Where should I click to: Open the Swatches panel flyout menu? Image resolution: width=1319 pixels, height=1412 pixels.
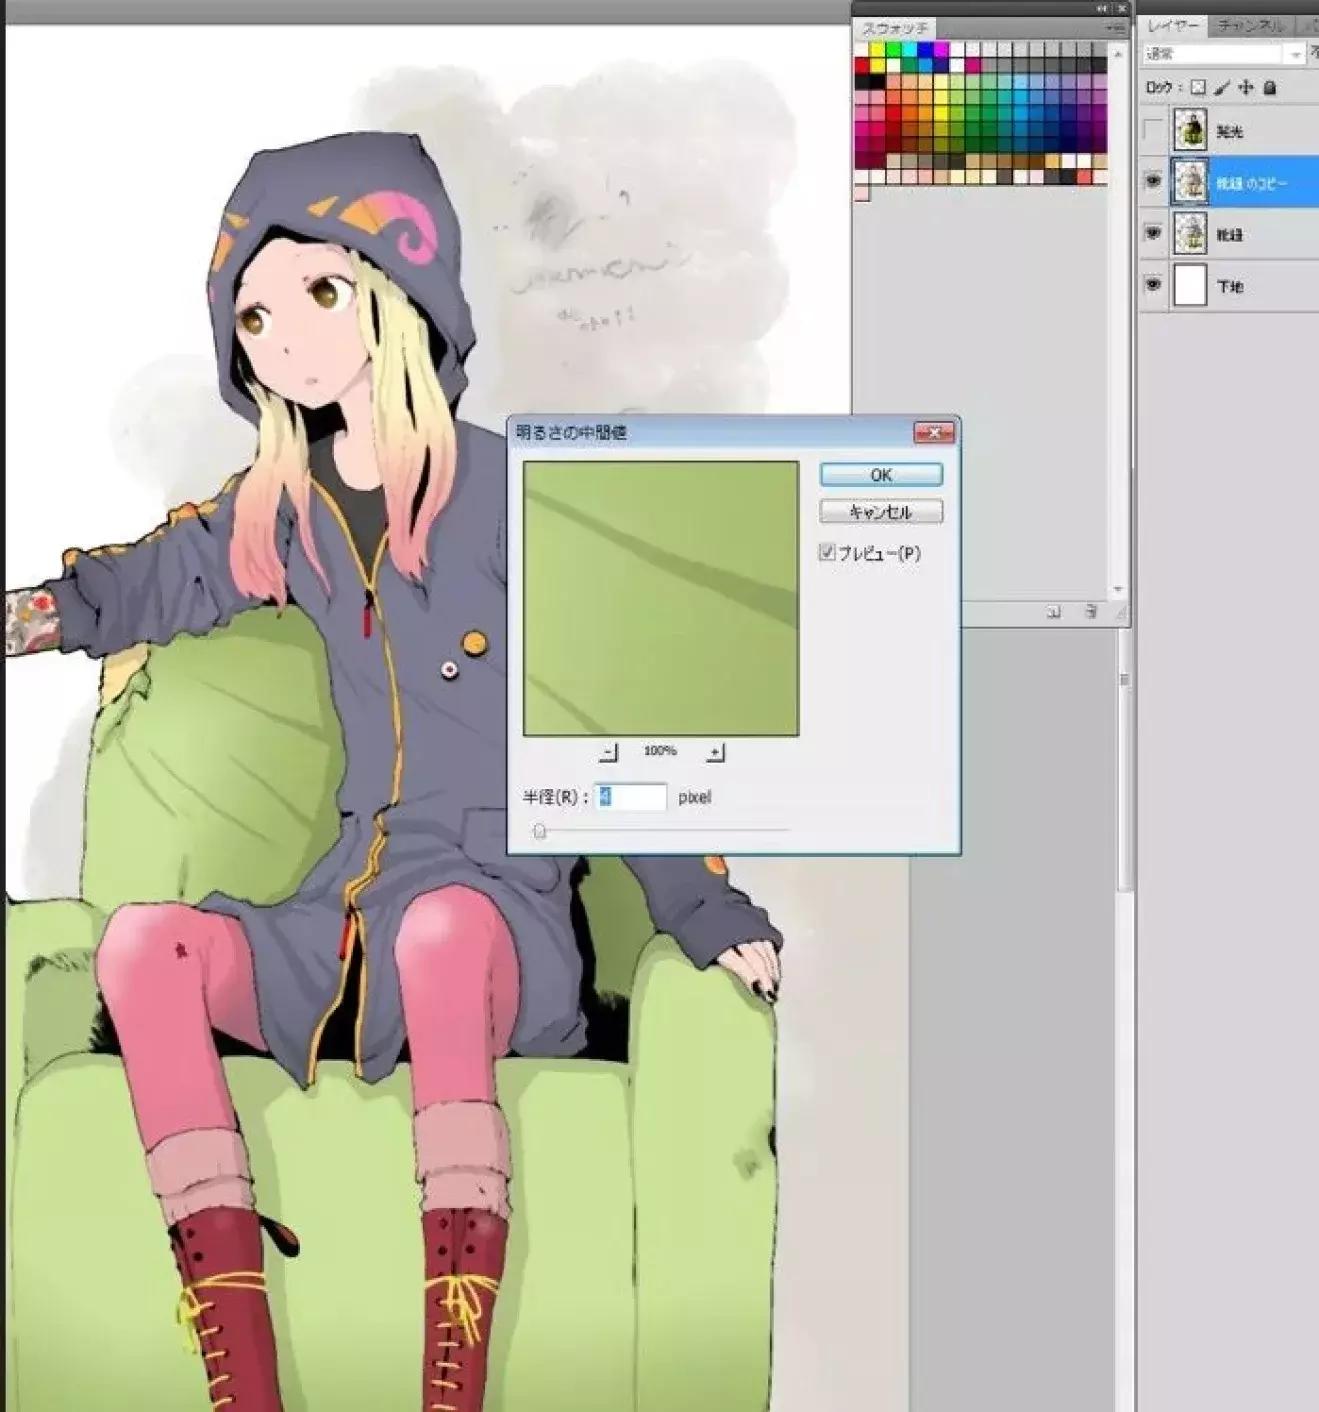point(1116,28)
